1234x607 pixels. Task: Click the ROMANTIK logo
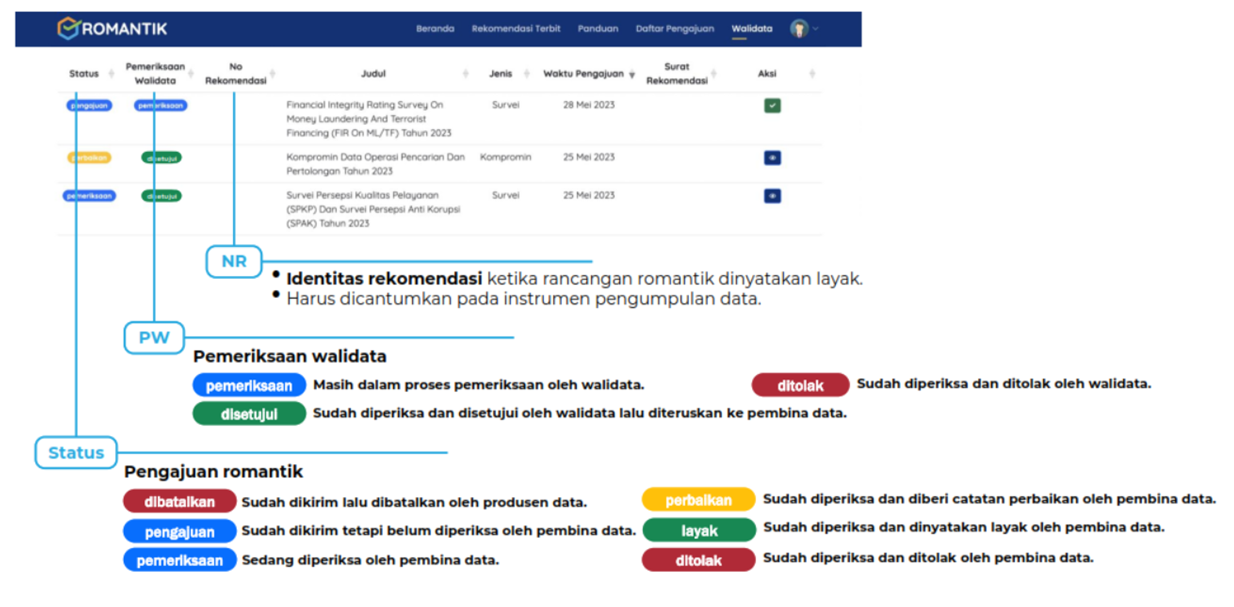point(112,29)
